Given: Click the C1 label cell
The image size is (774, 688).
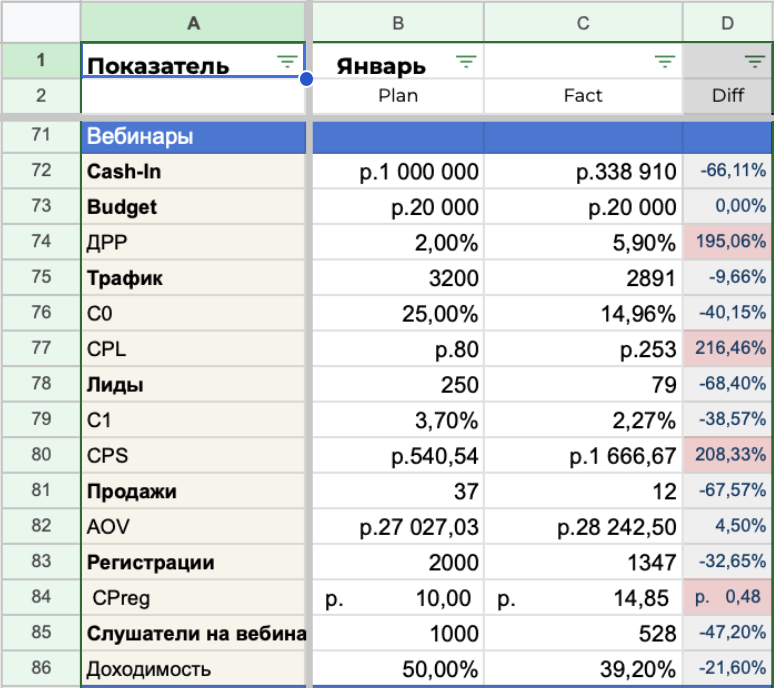Looking at the screenshot, I should [193, 420].
